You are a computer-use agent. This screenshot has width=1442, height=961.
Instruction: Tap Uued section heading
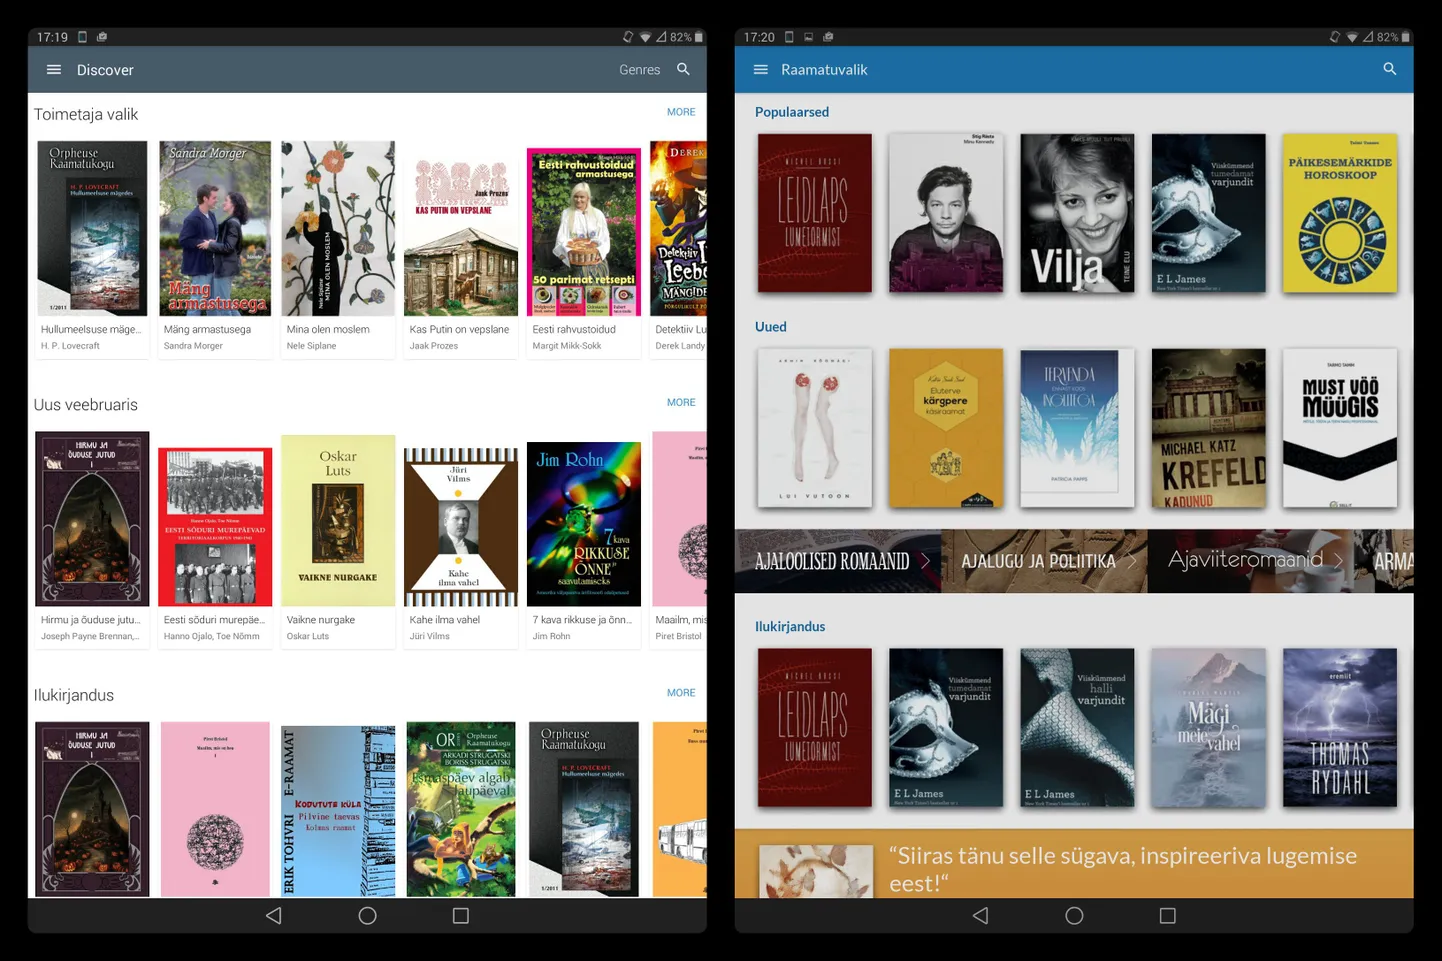pos(771,327)
